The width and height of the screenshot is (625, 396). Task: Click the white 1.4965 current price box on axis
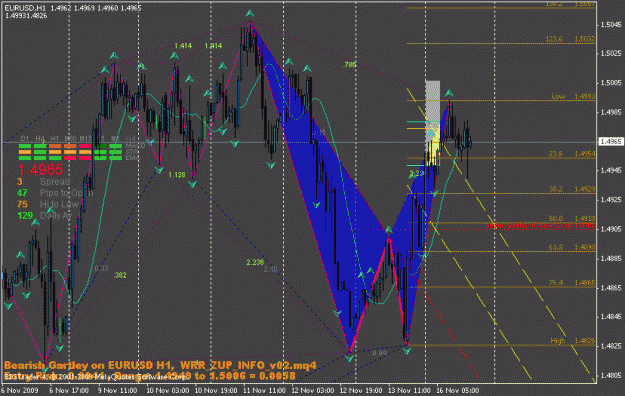(611, 142)
